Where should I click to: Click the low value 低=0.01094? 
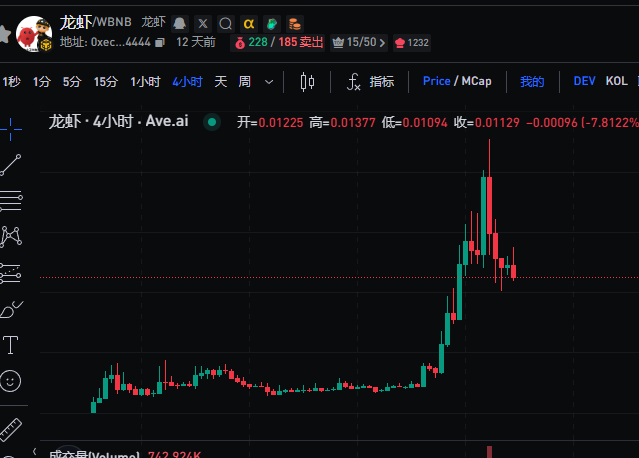(x=414, y=122)
